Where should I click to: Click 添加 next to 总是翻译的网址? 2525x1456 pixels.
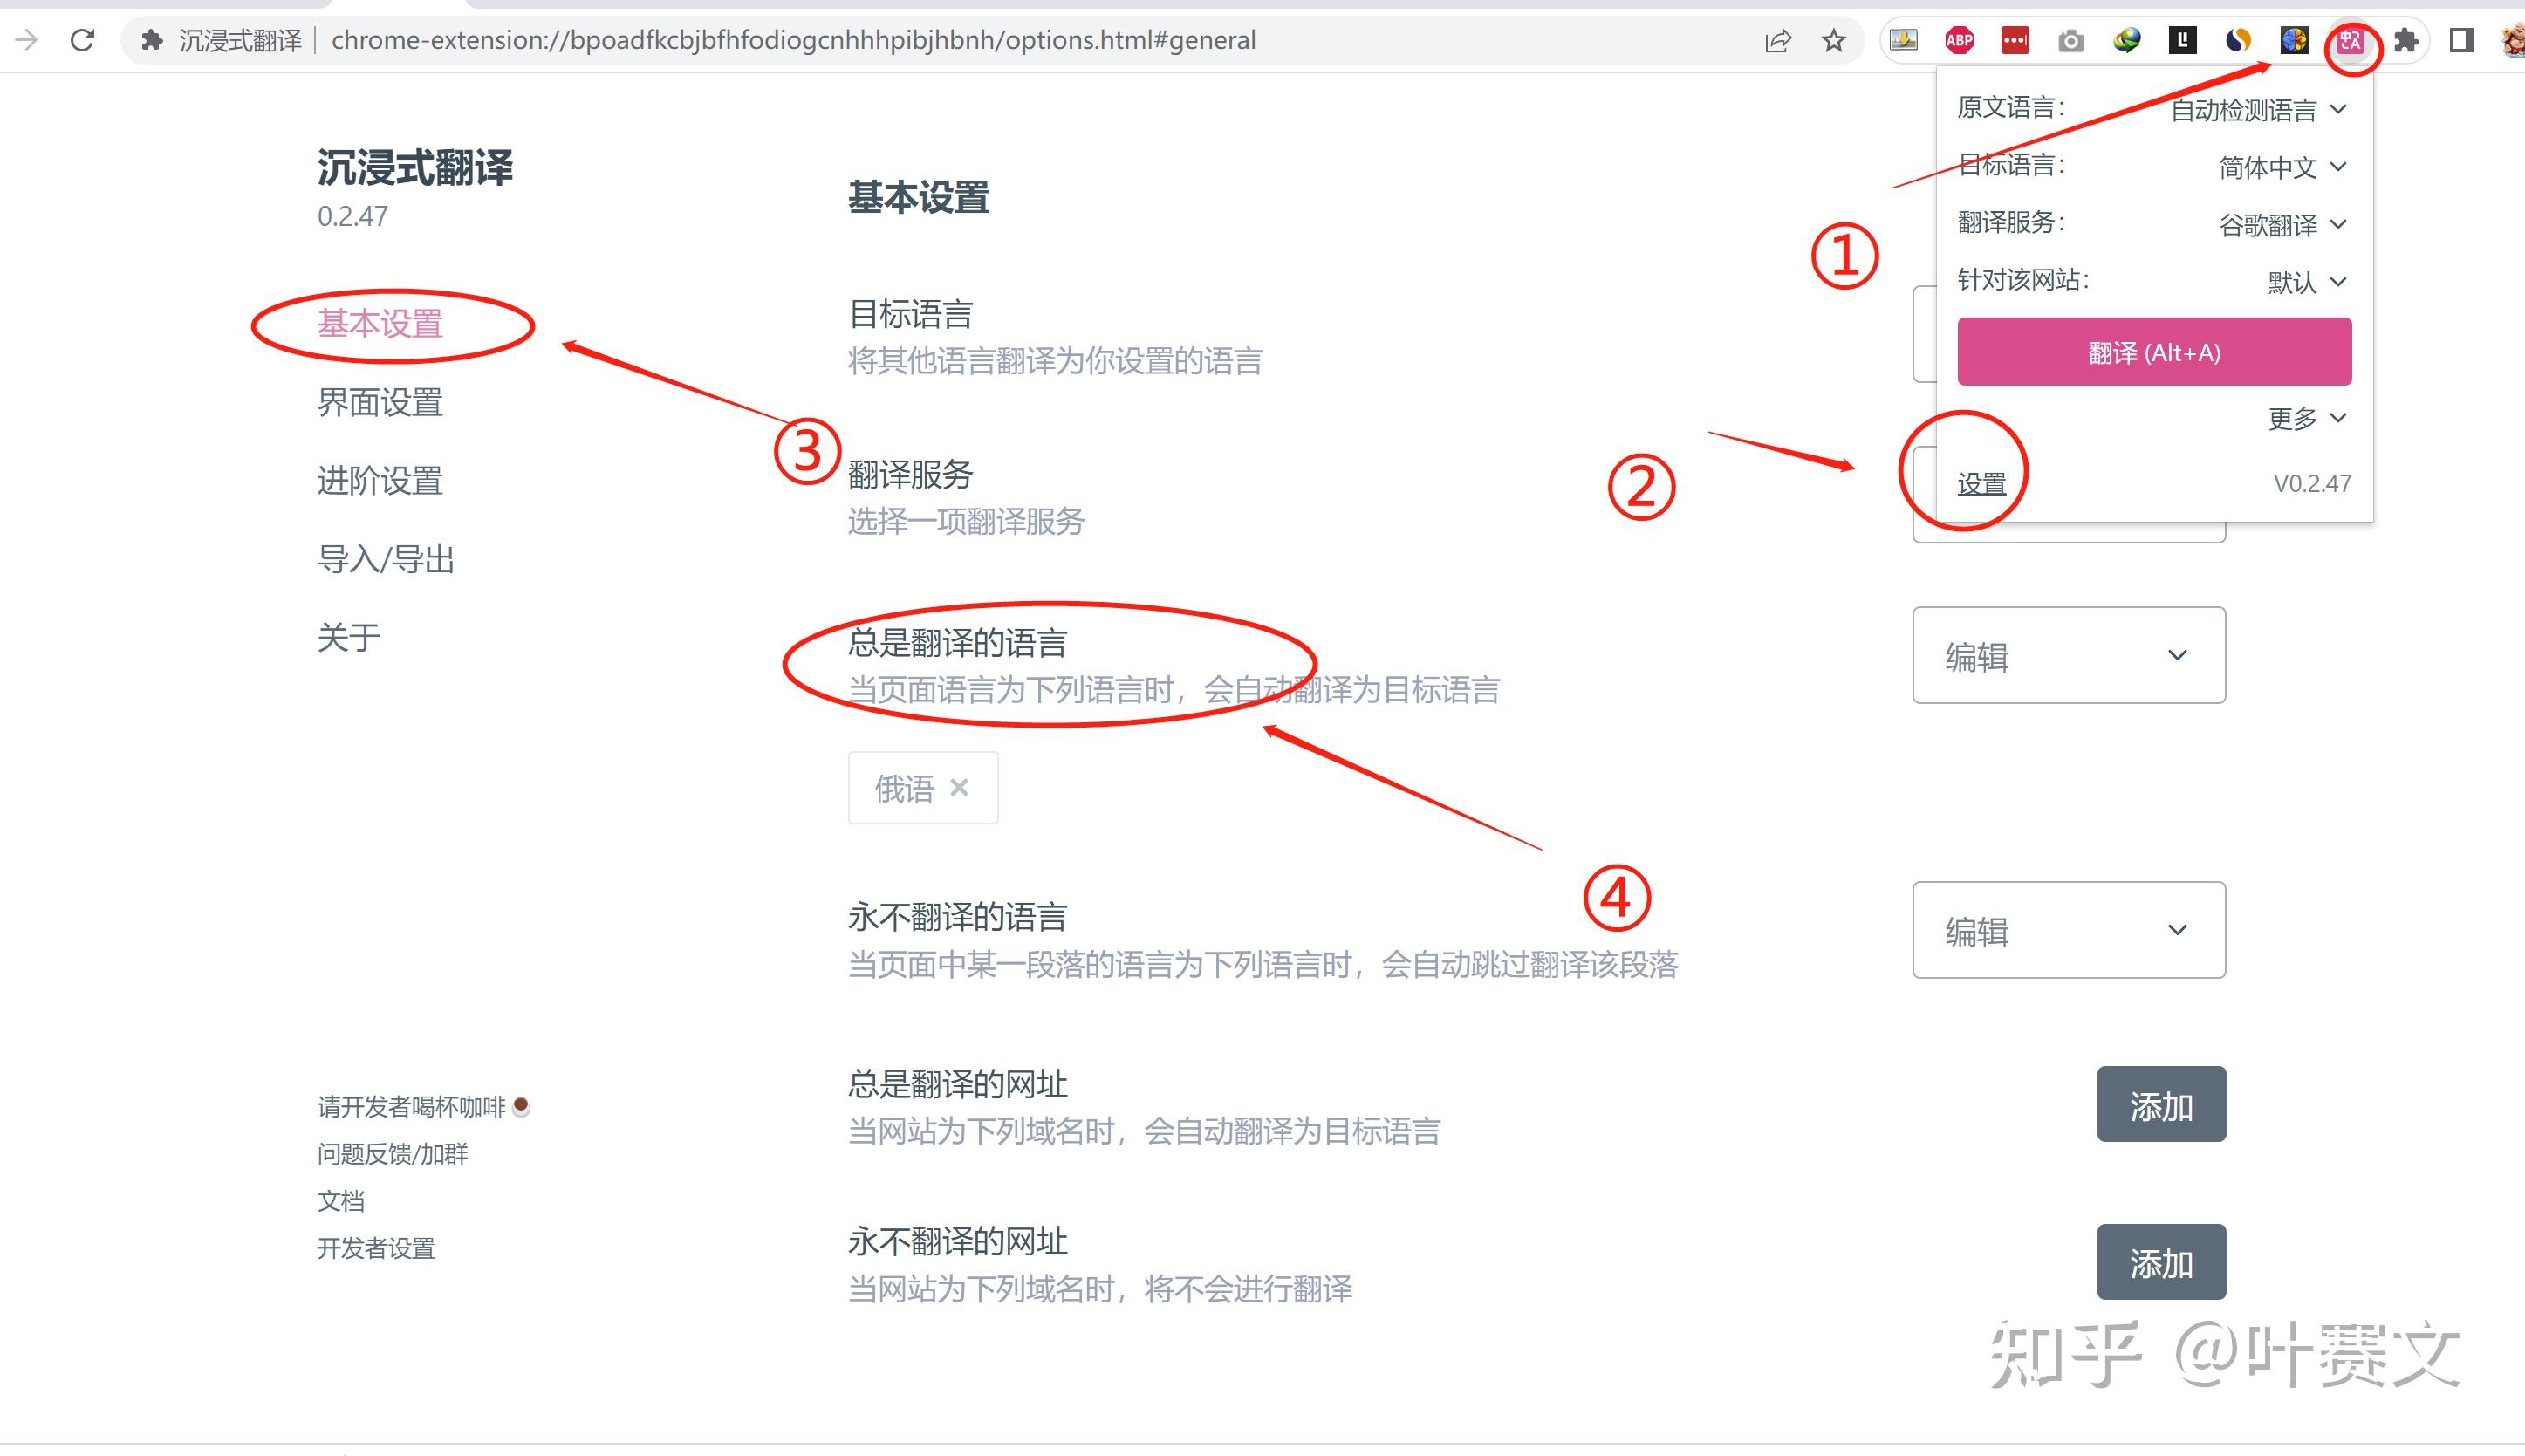2162,1106
